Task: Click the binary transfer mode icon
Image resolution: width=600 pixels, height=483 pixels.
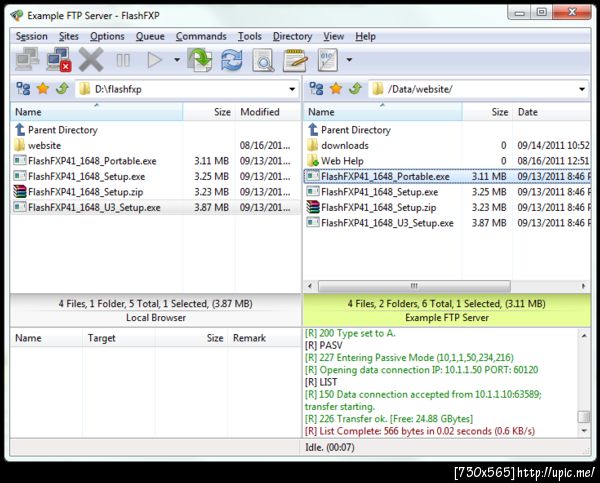Action: pos(328,60)
